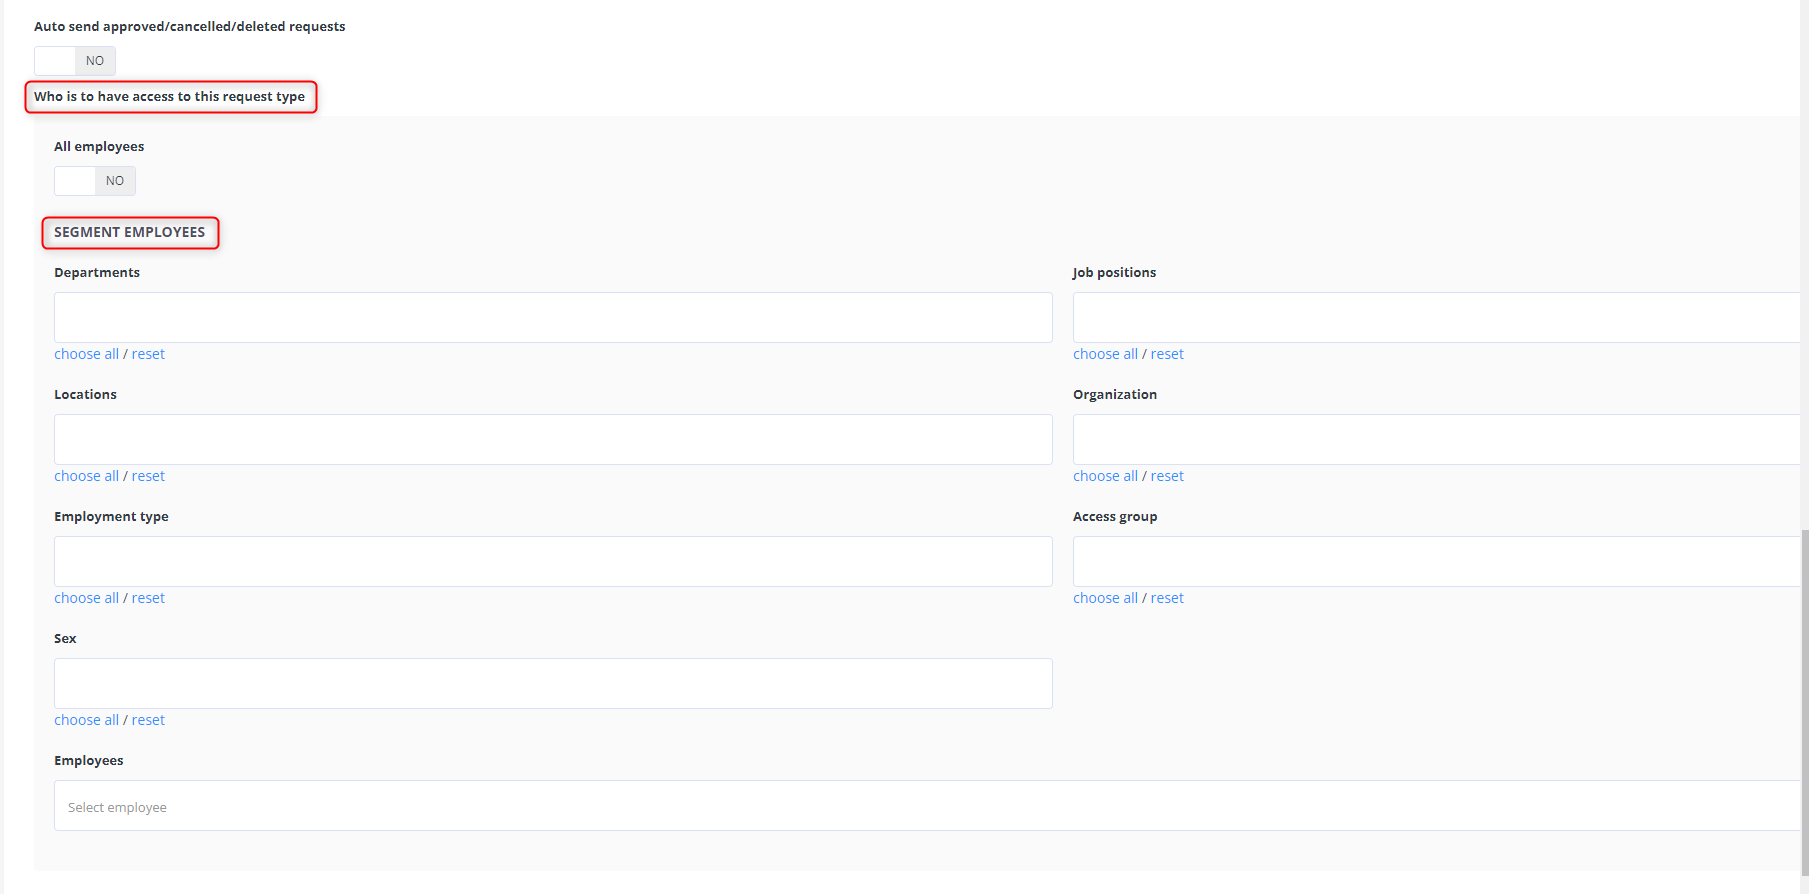
Task: Click 'Who is to have access' heading
Action: pyautogui.click(x=169, y=96)
